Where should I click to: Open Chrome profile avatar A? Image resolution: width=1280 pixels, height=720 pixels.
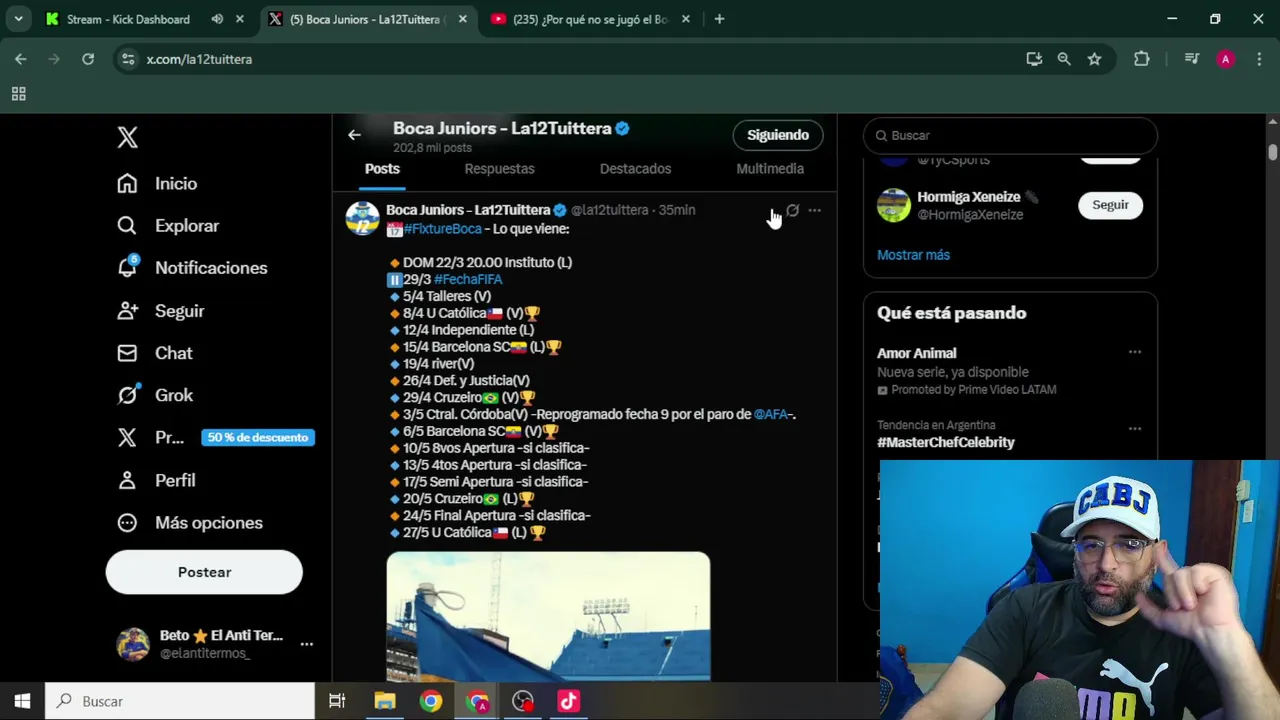click(x=1225, y=59)
